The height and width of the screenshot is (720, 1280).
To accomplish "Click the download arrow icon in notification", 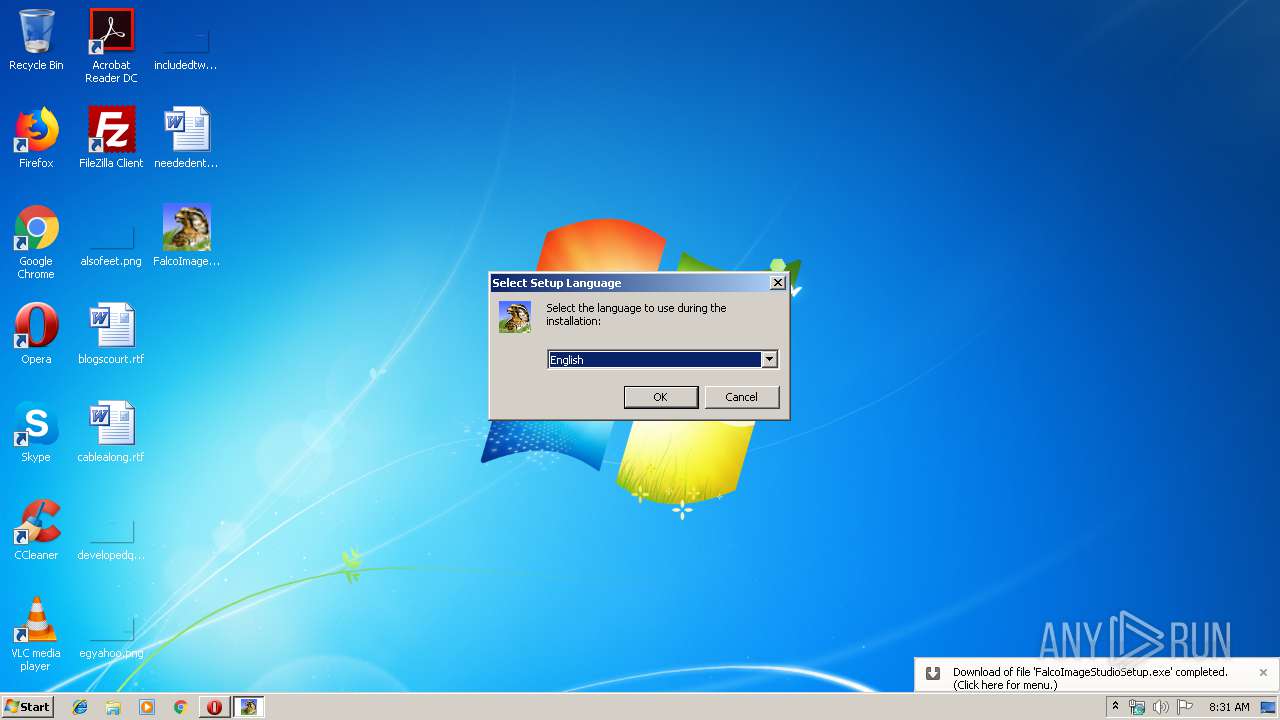I will (x=933, y=673).
